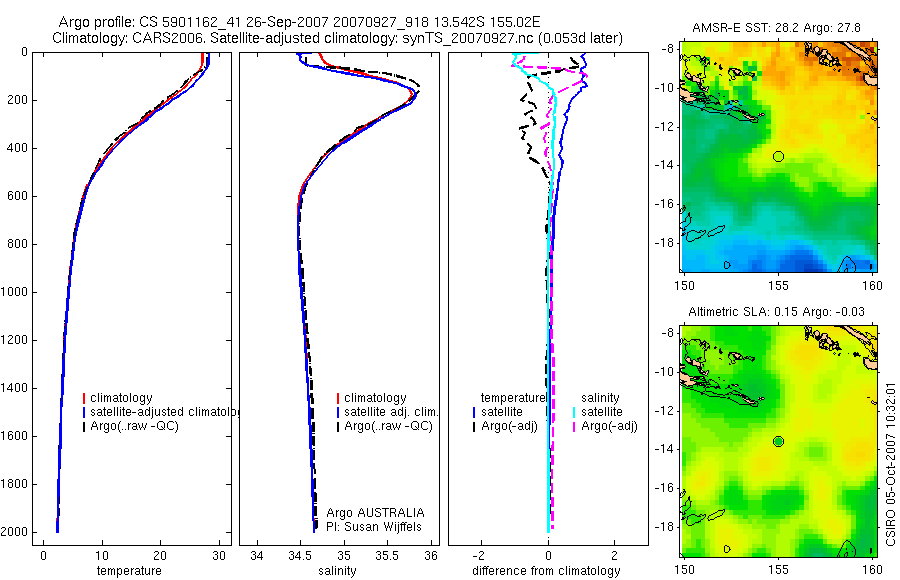
Task: Click 'Argo(..raw -QC)' in the salinity plot legend
Action: point(388,426)
